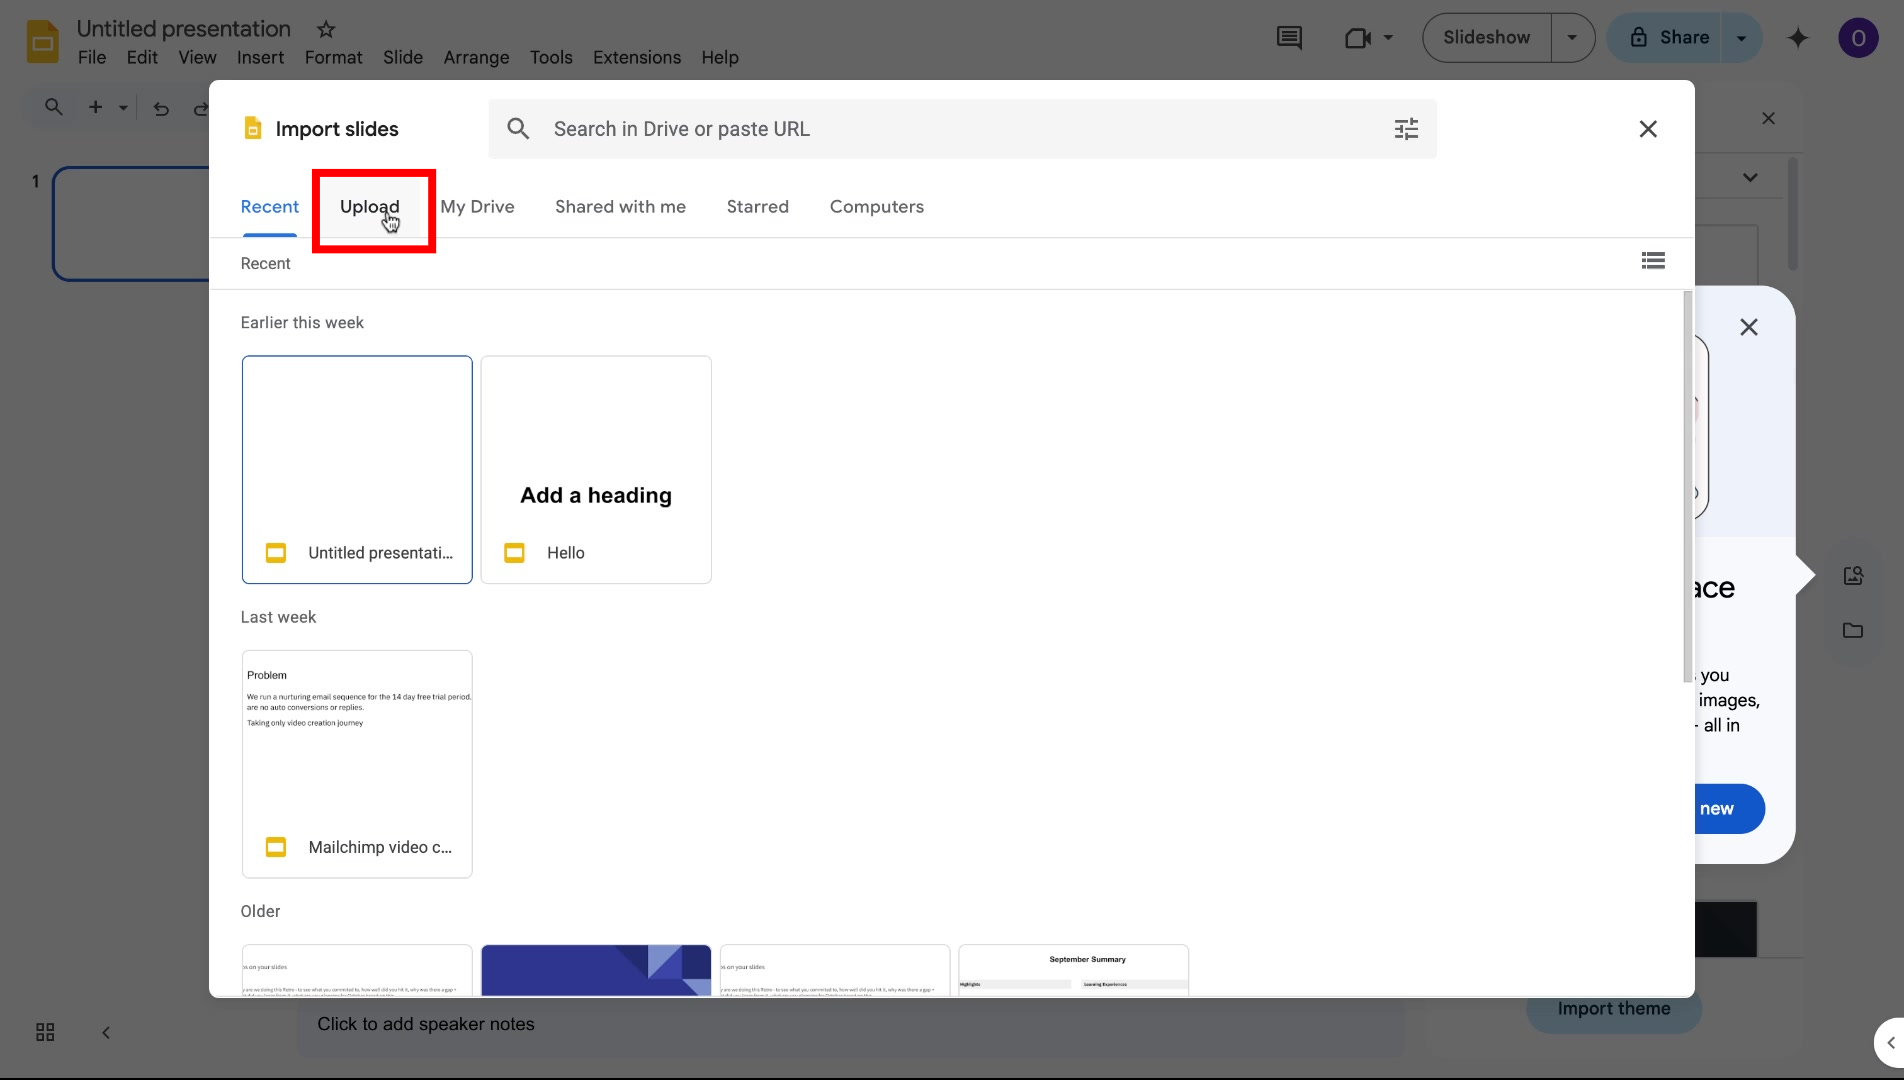Screen dimensions: 1904x1080
Task: Open the Gemini AI sparkle icon
Action: 1797,38
